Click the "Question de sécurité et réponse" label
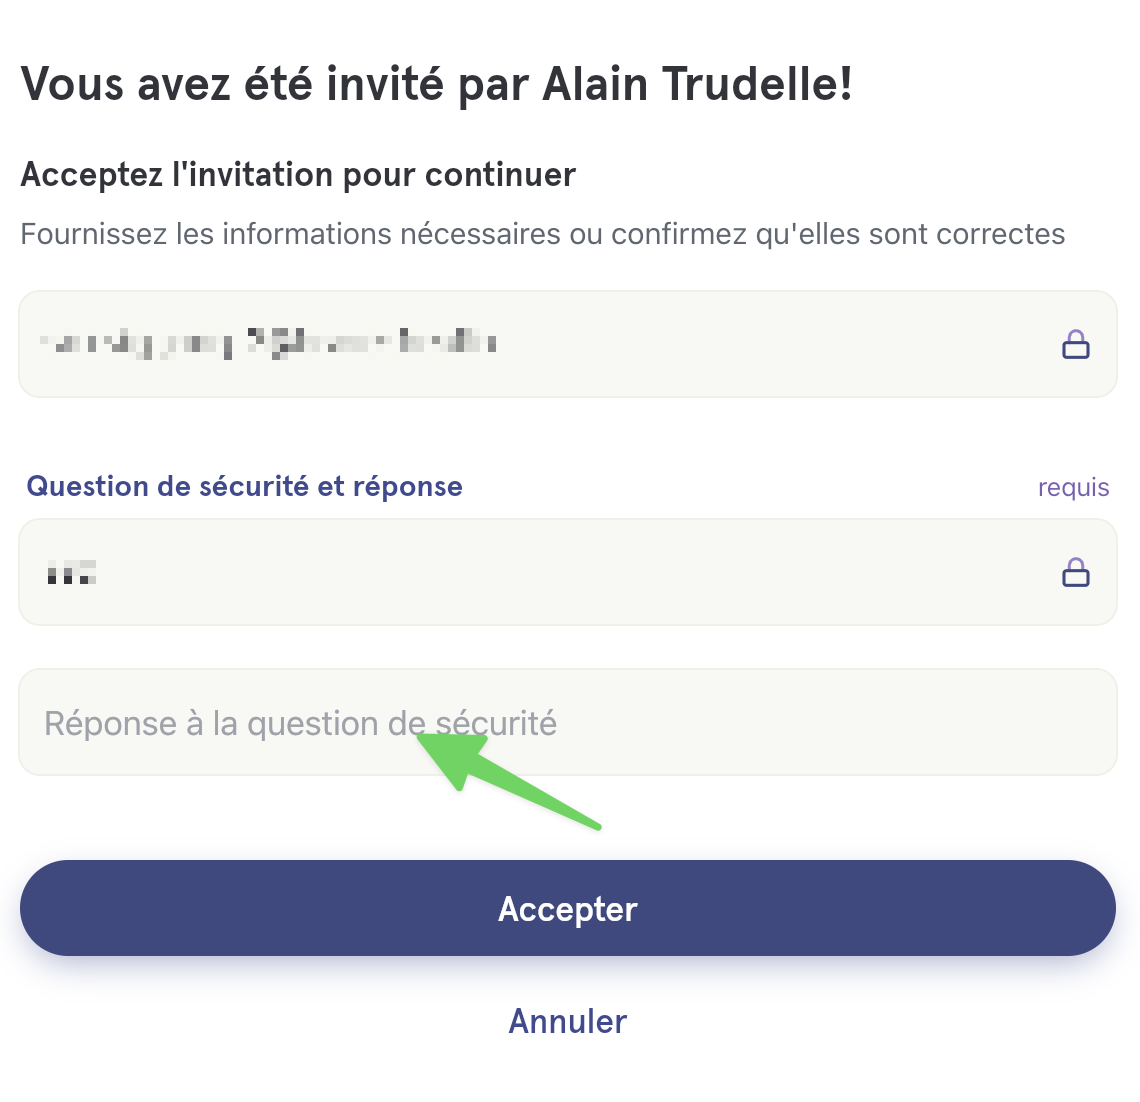1140x1102 pixels. click(x=244, y=486)
